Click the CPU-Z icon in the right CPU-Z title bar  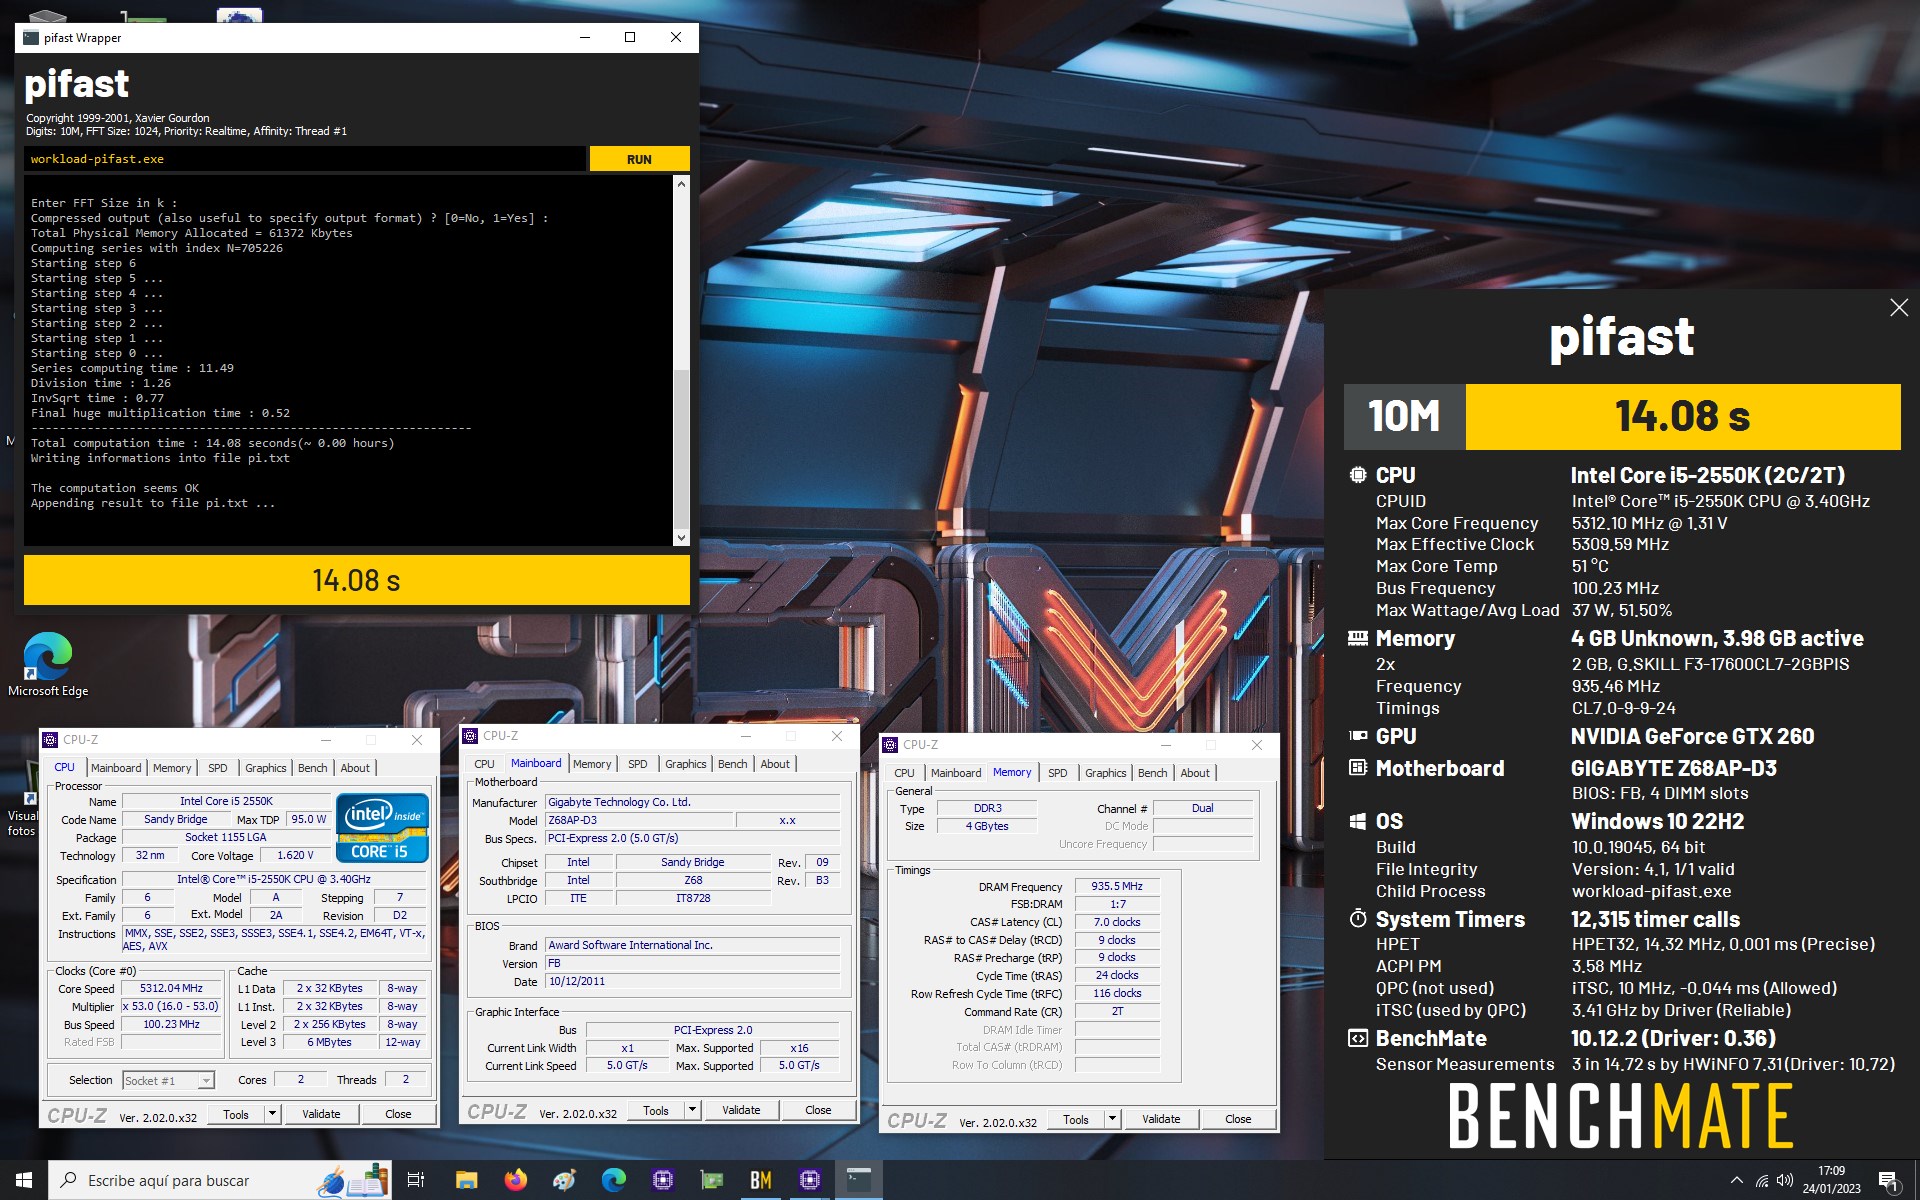coord(890,745)
